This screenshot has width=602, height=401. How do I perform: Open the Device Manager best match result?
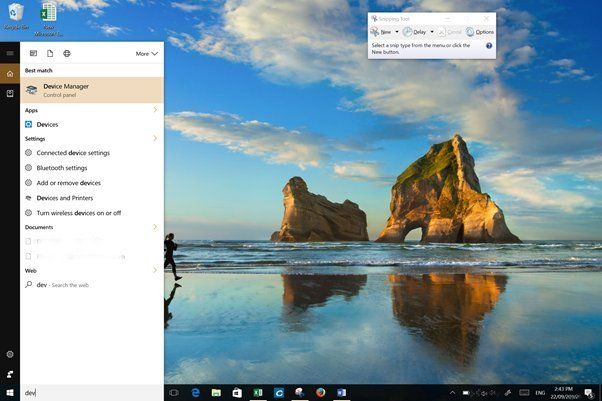[x=92, y=90]
